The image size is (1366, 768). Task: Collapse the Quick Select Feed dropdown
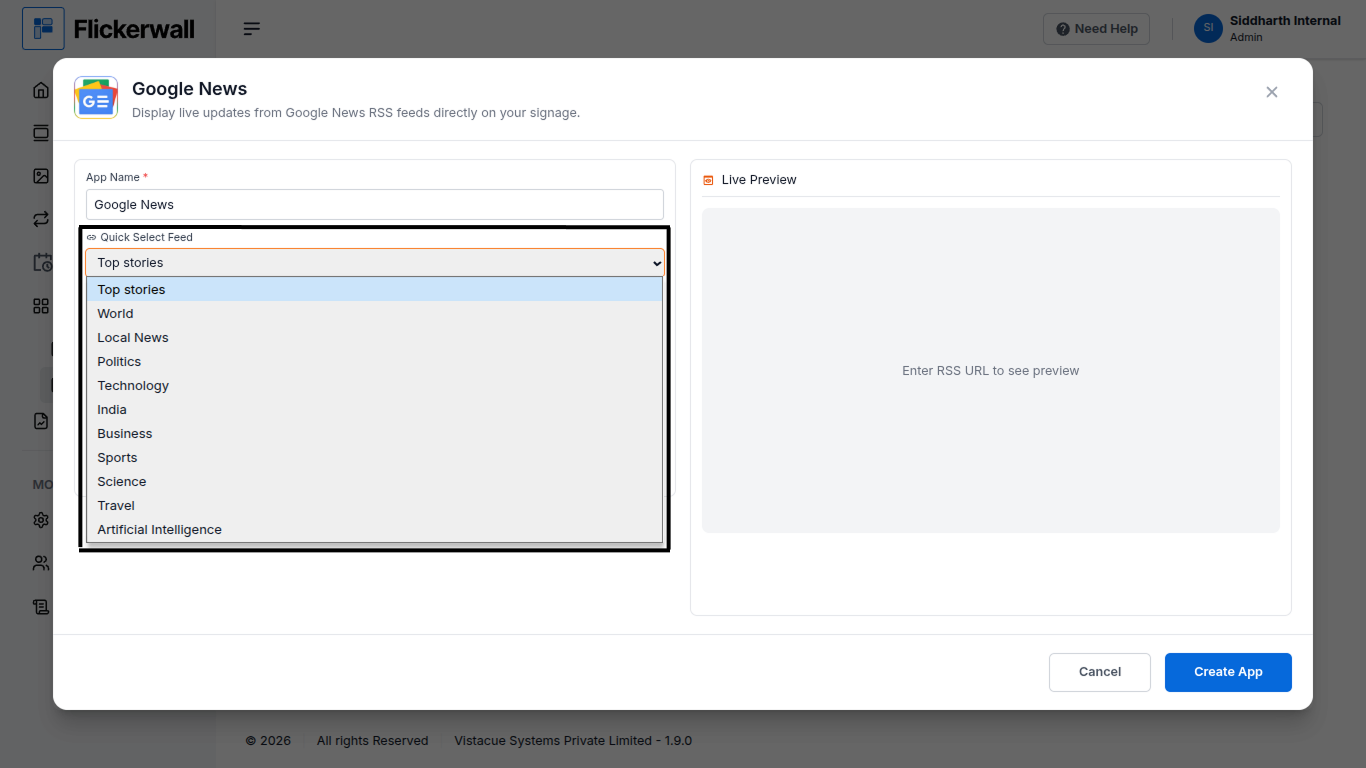click(x=375, y=263)
